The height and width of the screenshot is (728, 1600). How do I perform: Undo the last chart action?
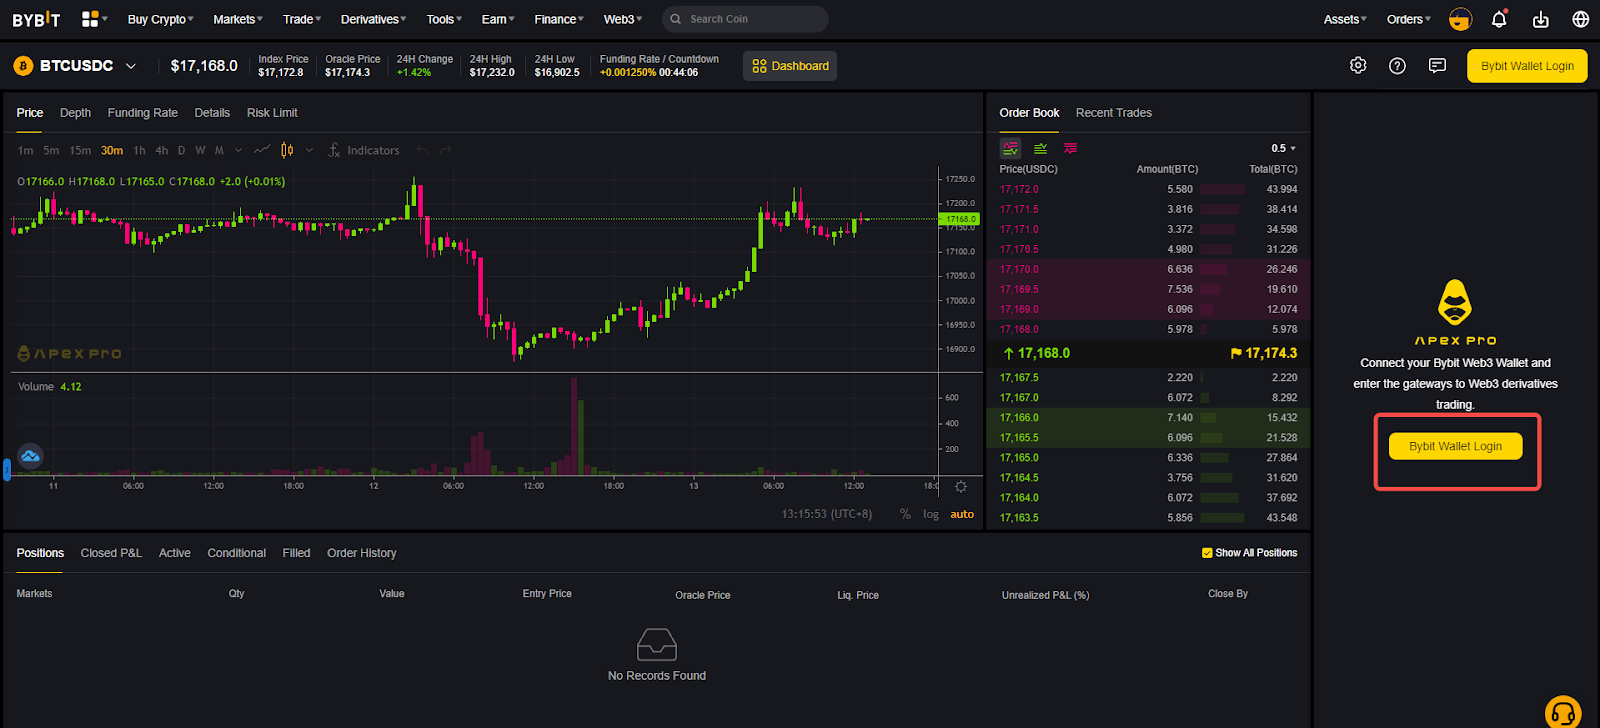point(422,150)
